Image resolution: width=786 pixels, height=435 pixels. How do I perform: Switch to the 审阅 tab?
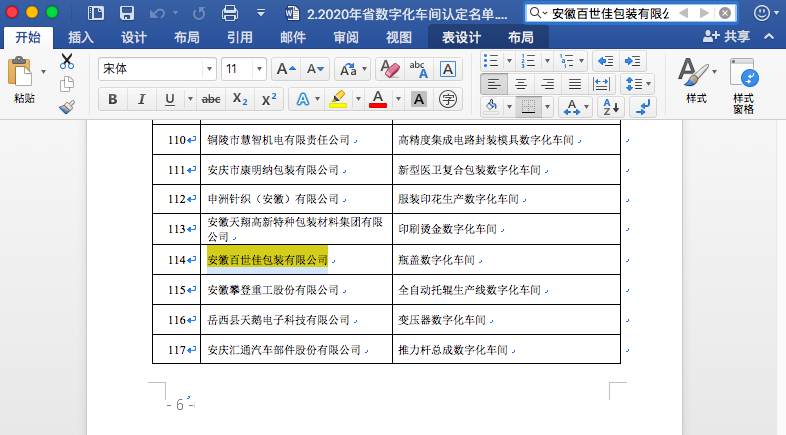[x=346, y=37]
